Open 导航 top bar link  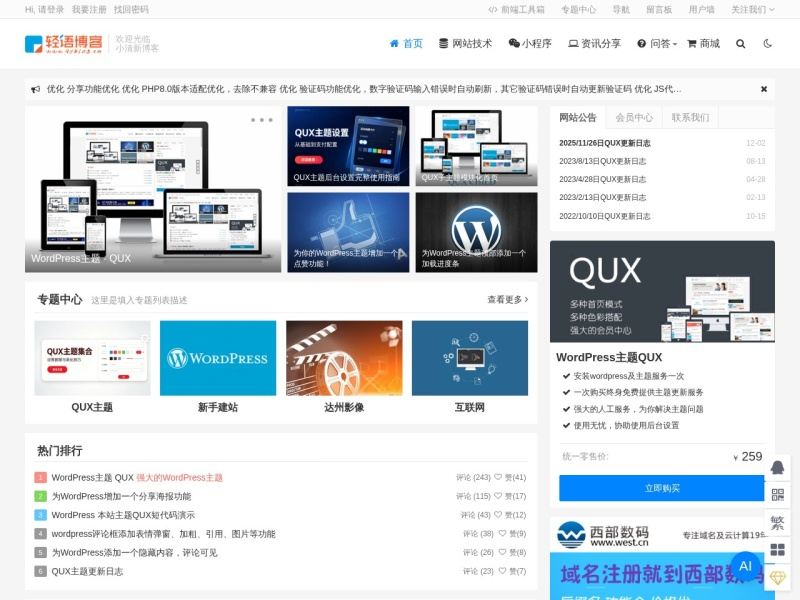click(x=621, y=9)
